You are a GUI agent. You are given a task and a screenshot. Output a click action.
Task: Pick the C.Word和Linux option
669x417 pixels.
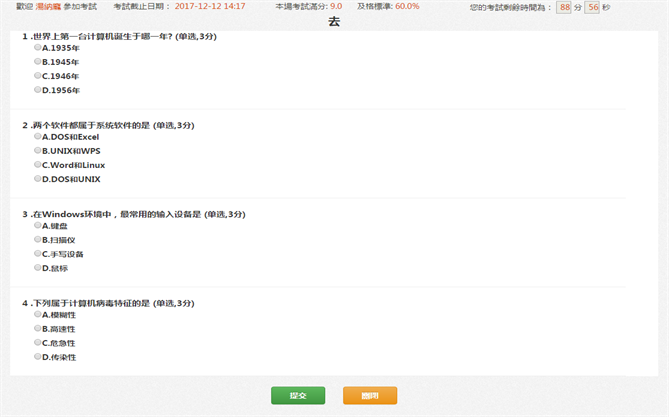[38, 165]
